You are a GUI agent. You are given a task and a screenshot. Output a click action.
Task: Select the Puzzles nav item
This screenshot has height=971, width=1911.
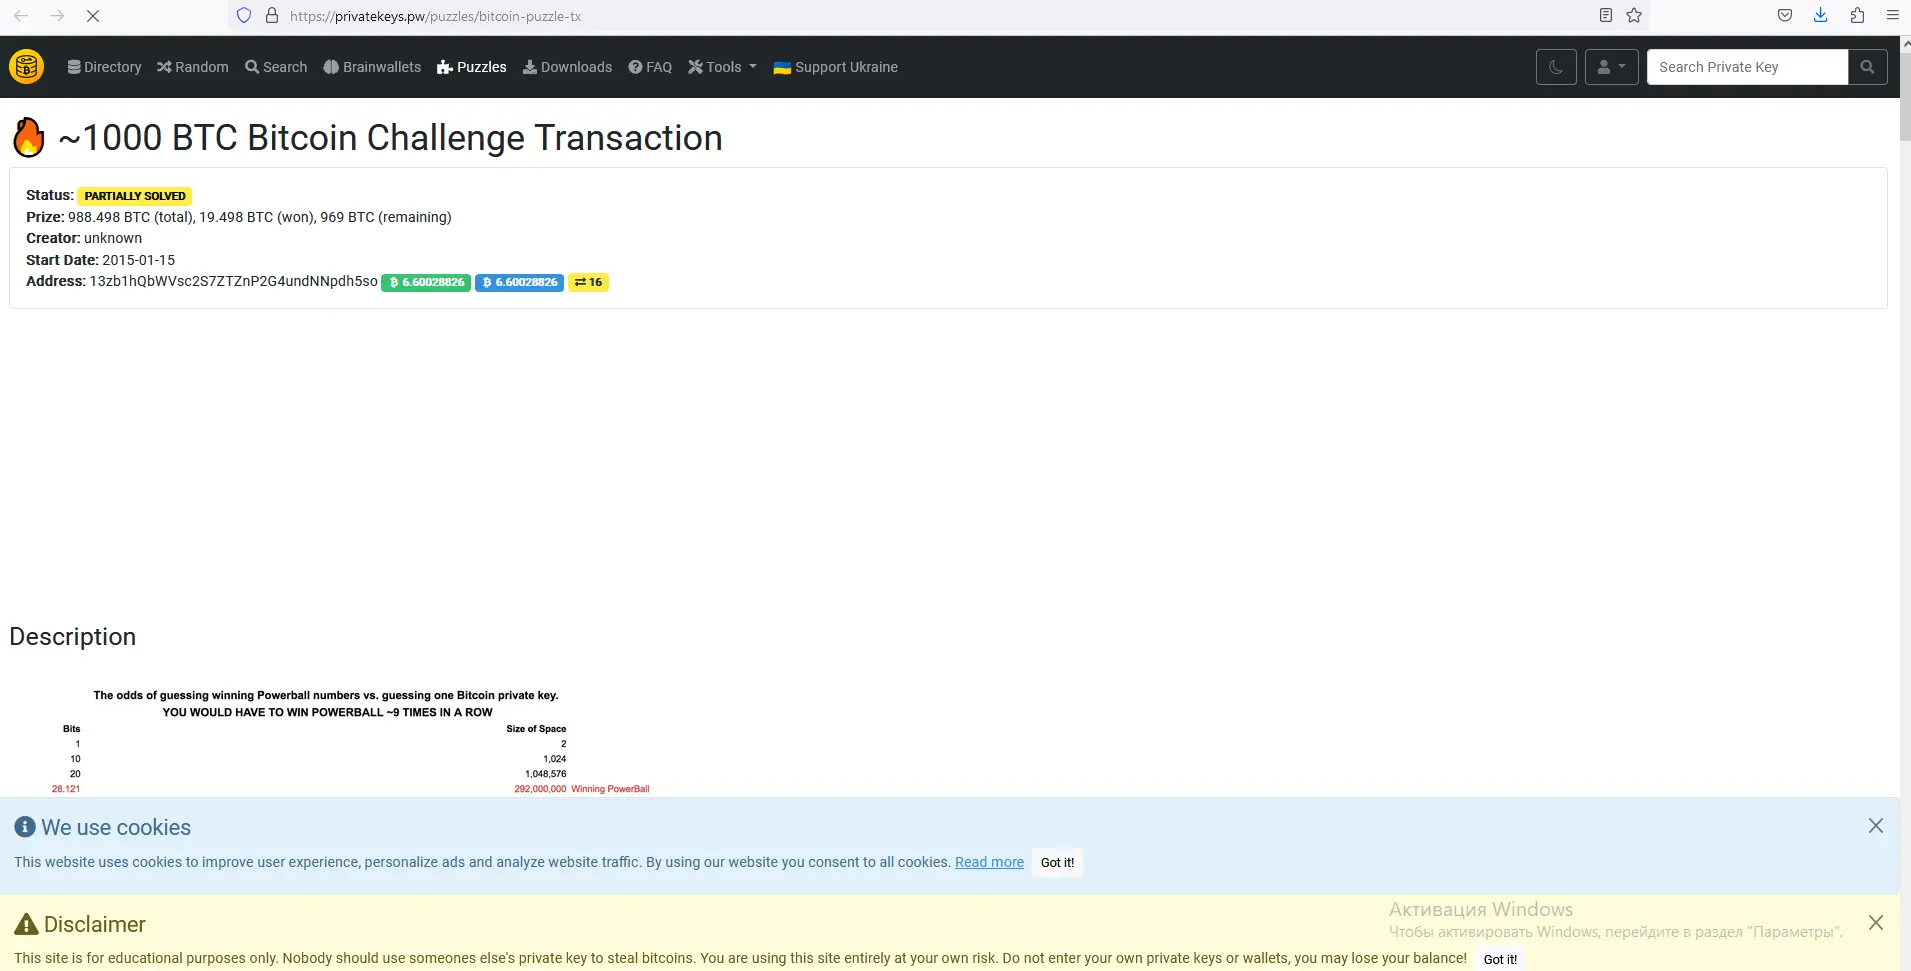(472, 67)
